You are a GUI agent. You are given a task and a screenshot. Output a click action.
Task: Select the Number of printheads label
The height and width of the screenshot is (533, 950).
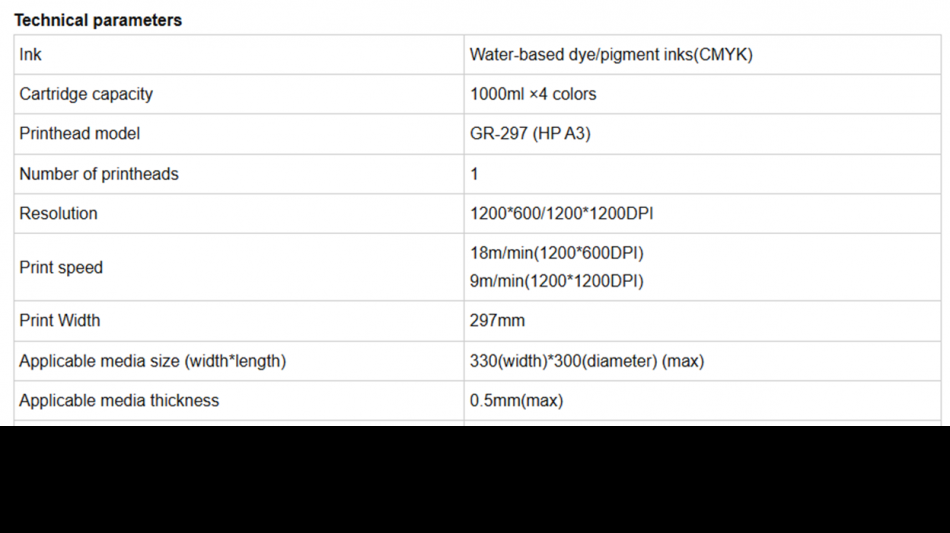(x=99, y=174)
